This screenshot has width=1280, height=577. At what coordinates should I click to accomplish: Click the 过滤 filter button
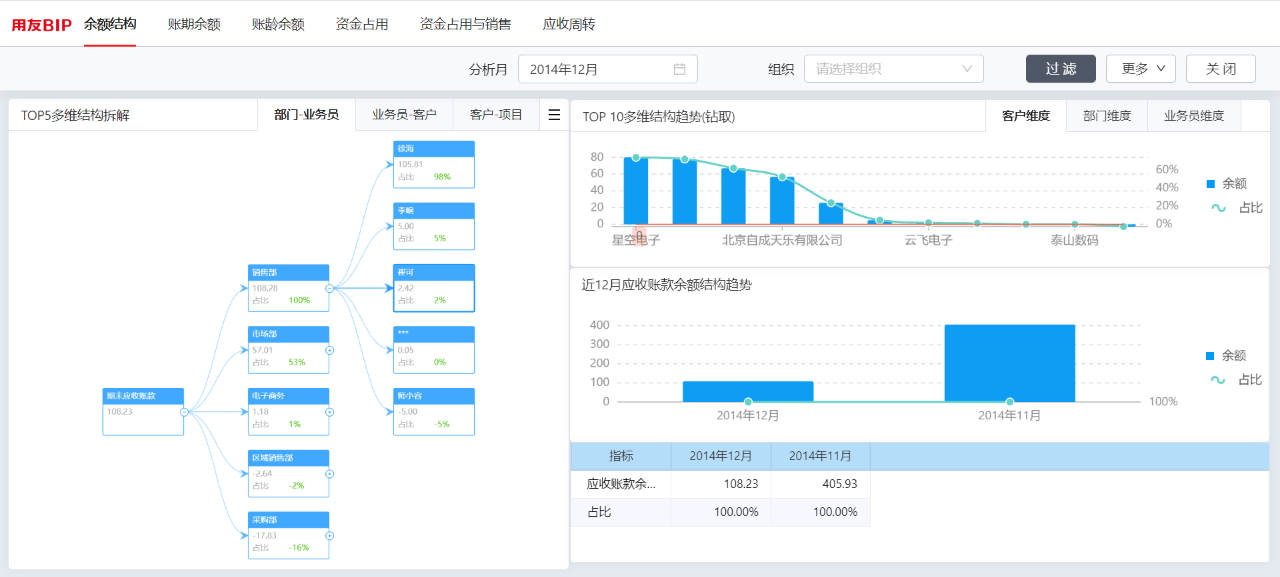[1060, 69]
